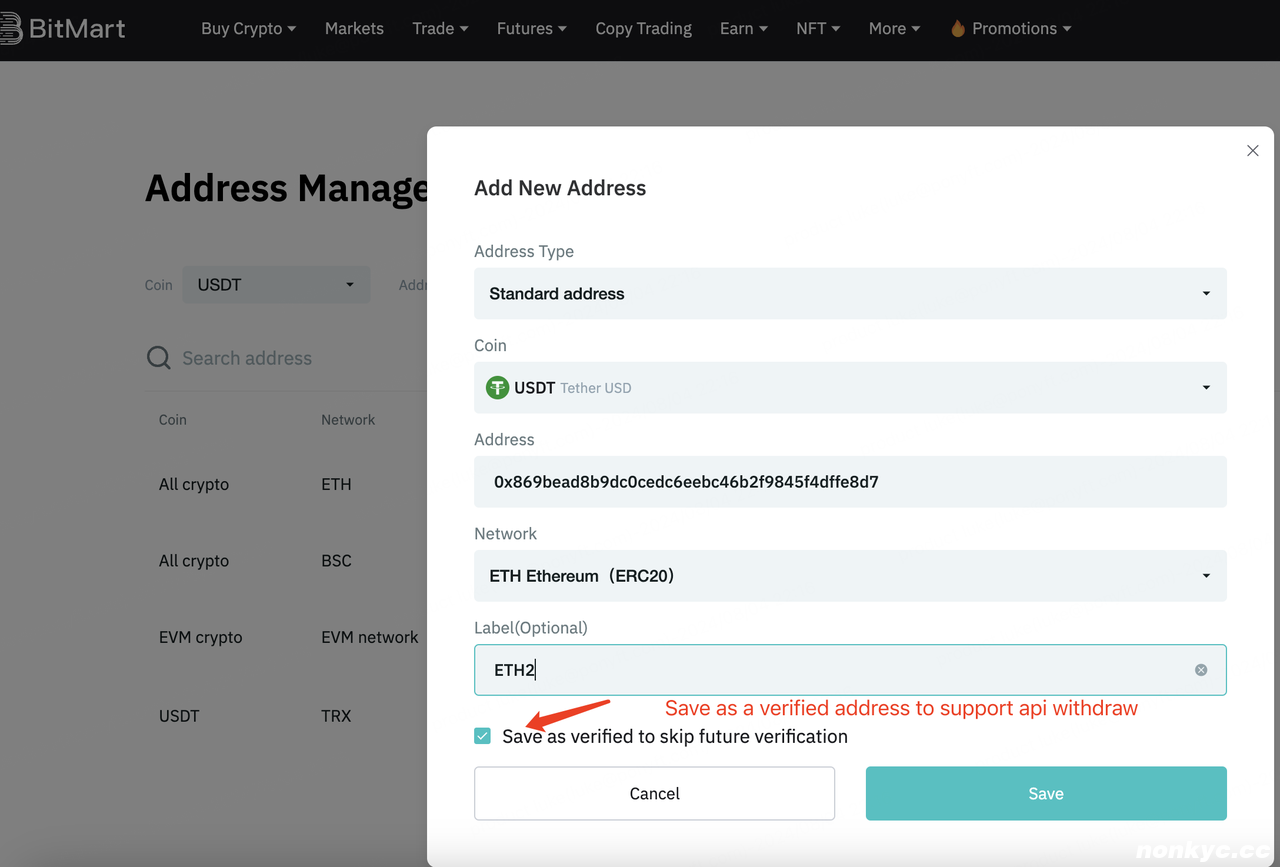
Task: Open the Address Type dropdown
Action: click(x=850, y=294)
